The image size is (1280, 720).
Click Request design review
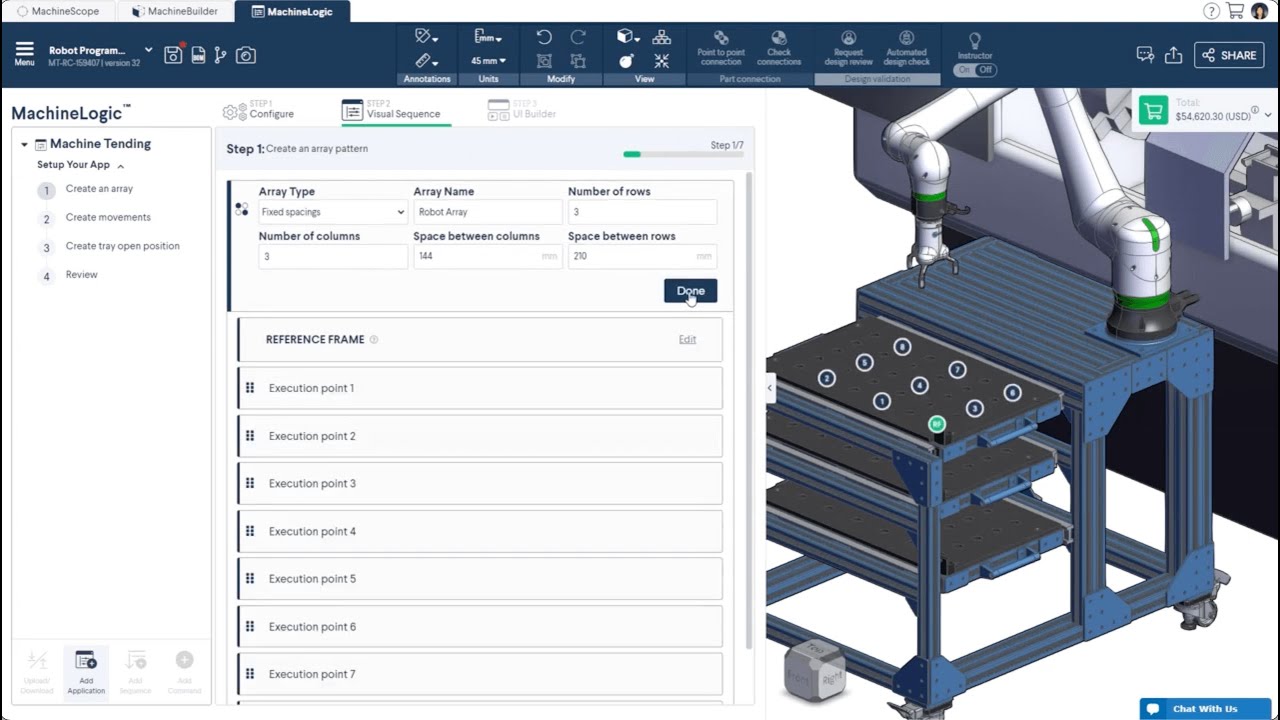848,48
